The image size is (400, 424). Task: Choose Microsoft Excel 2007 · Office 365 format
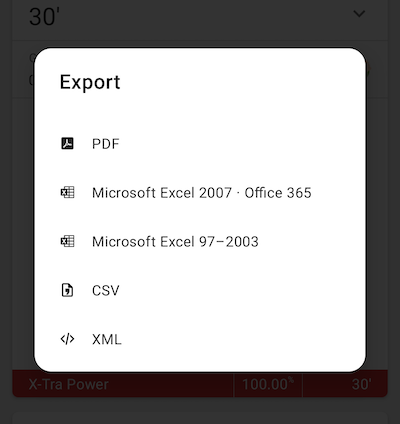pyautogui.click(x=200, y=193)
